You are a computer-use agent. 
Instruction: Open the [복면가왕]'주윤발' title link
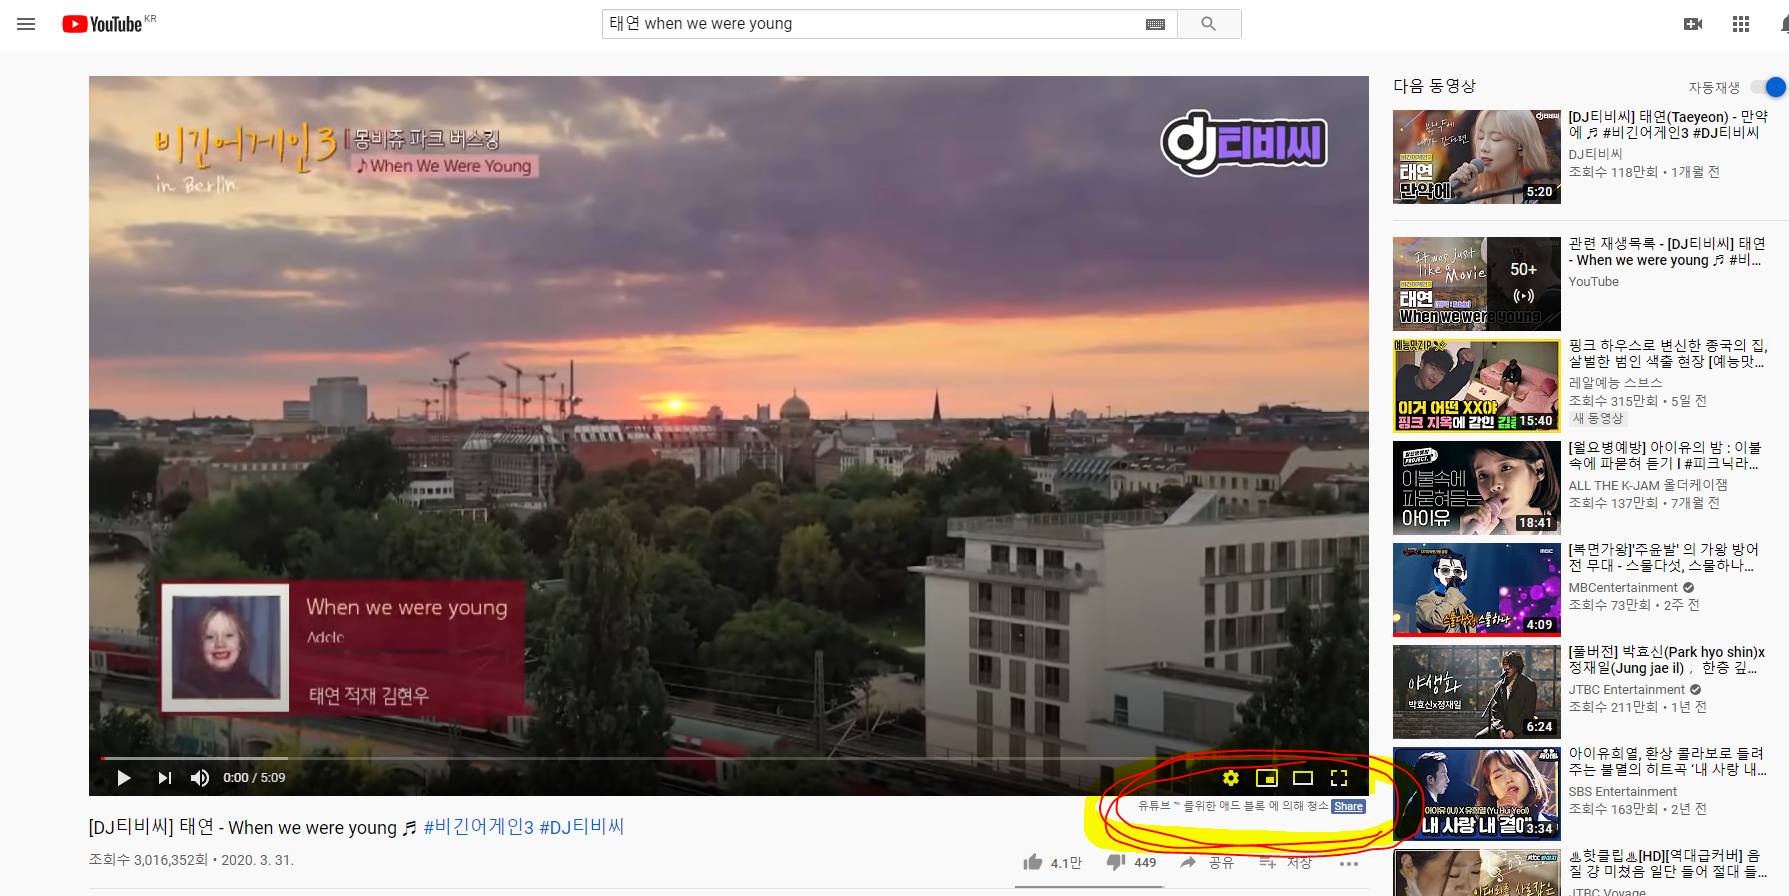(1663, 558)
